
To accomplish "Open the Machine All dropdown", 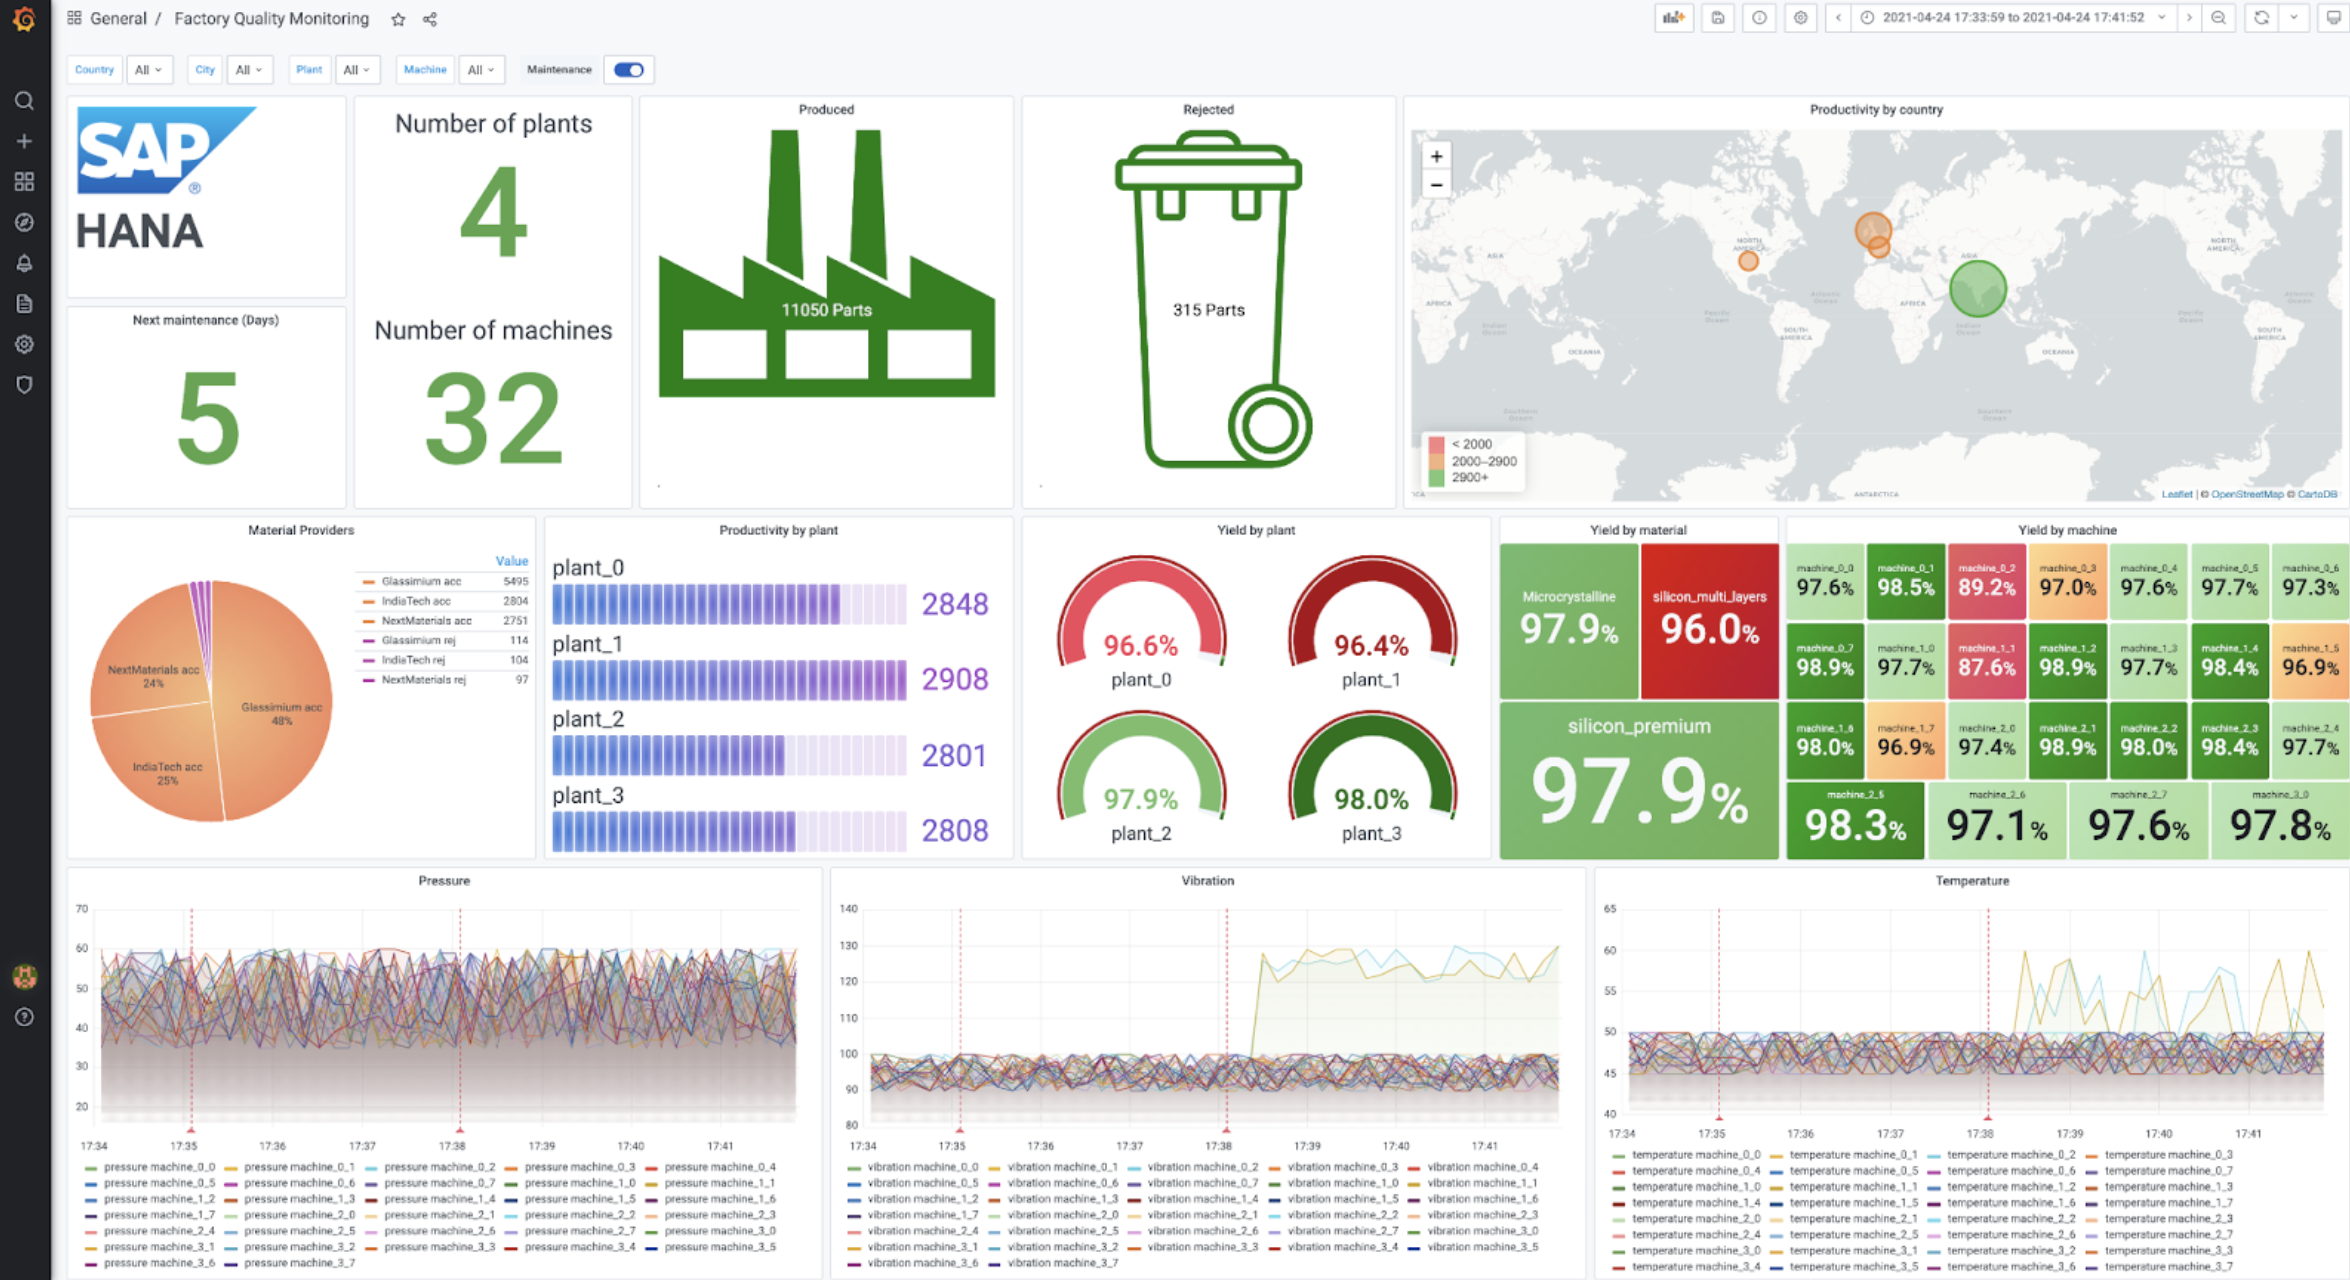I will pyautogui.click(x=481, y=70).
